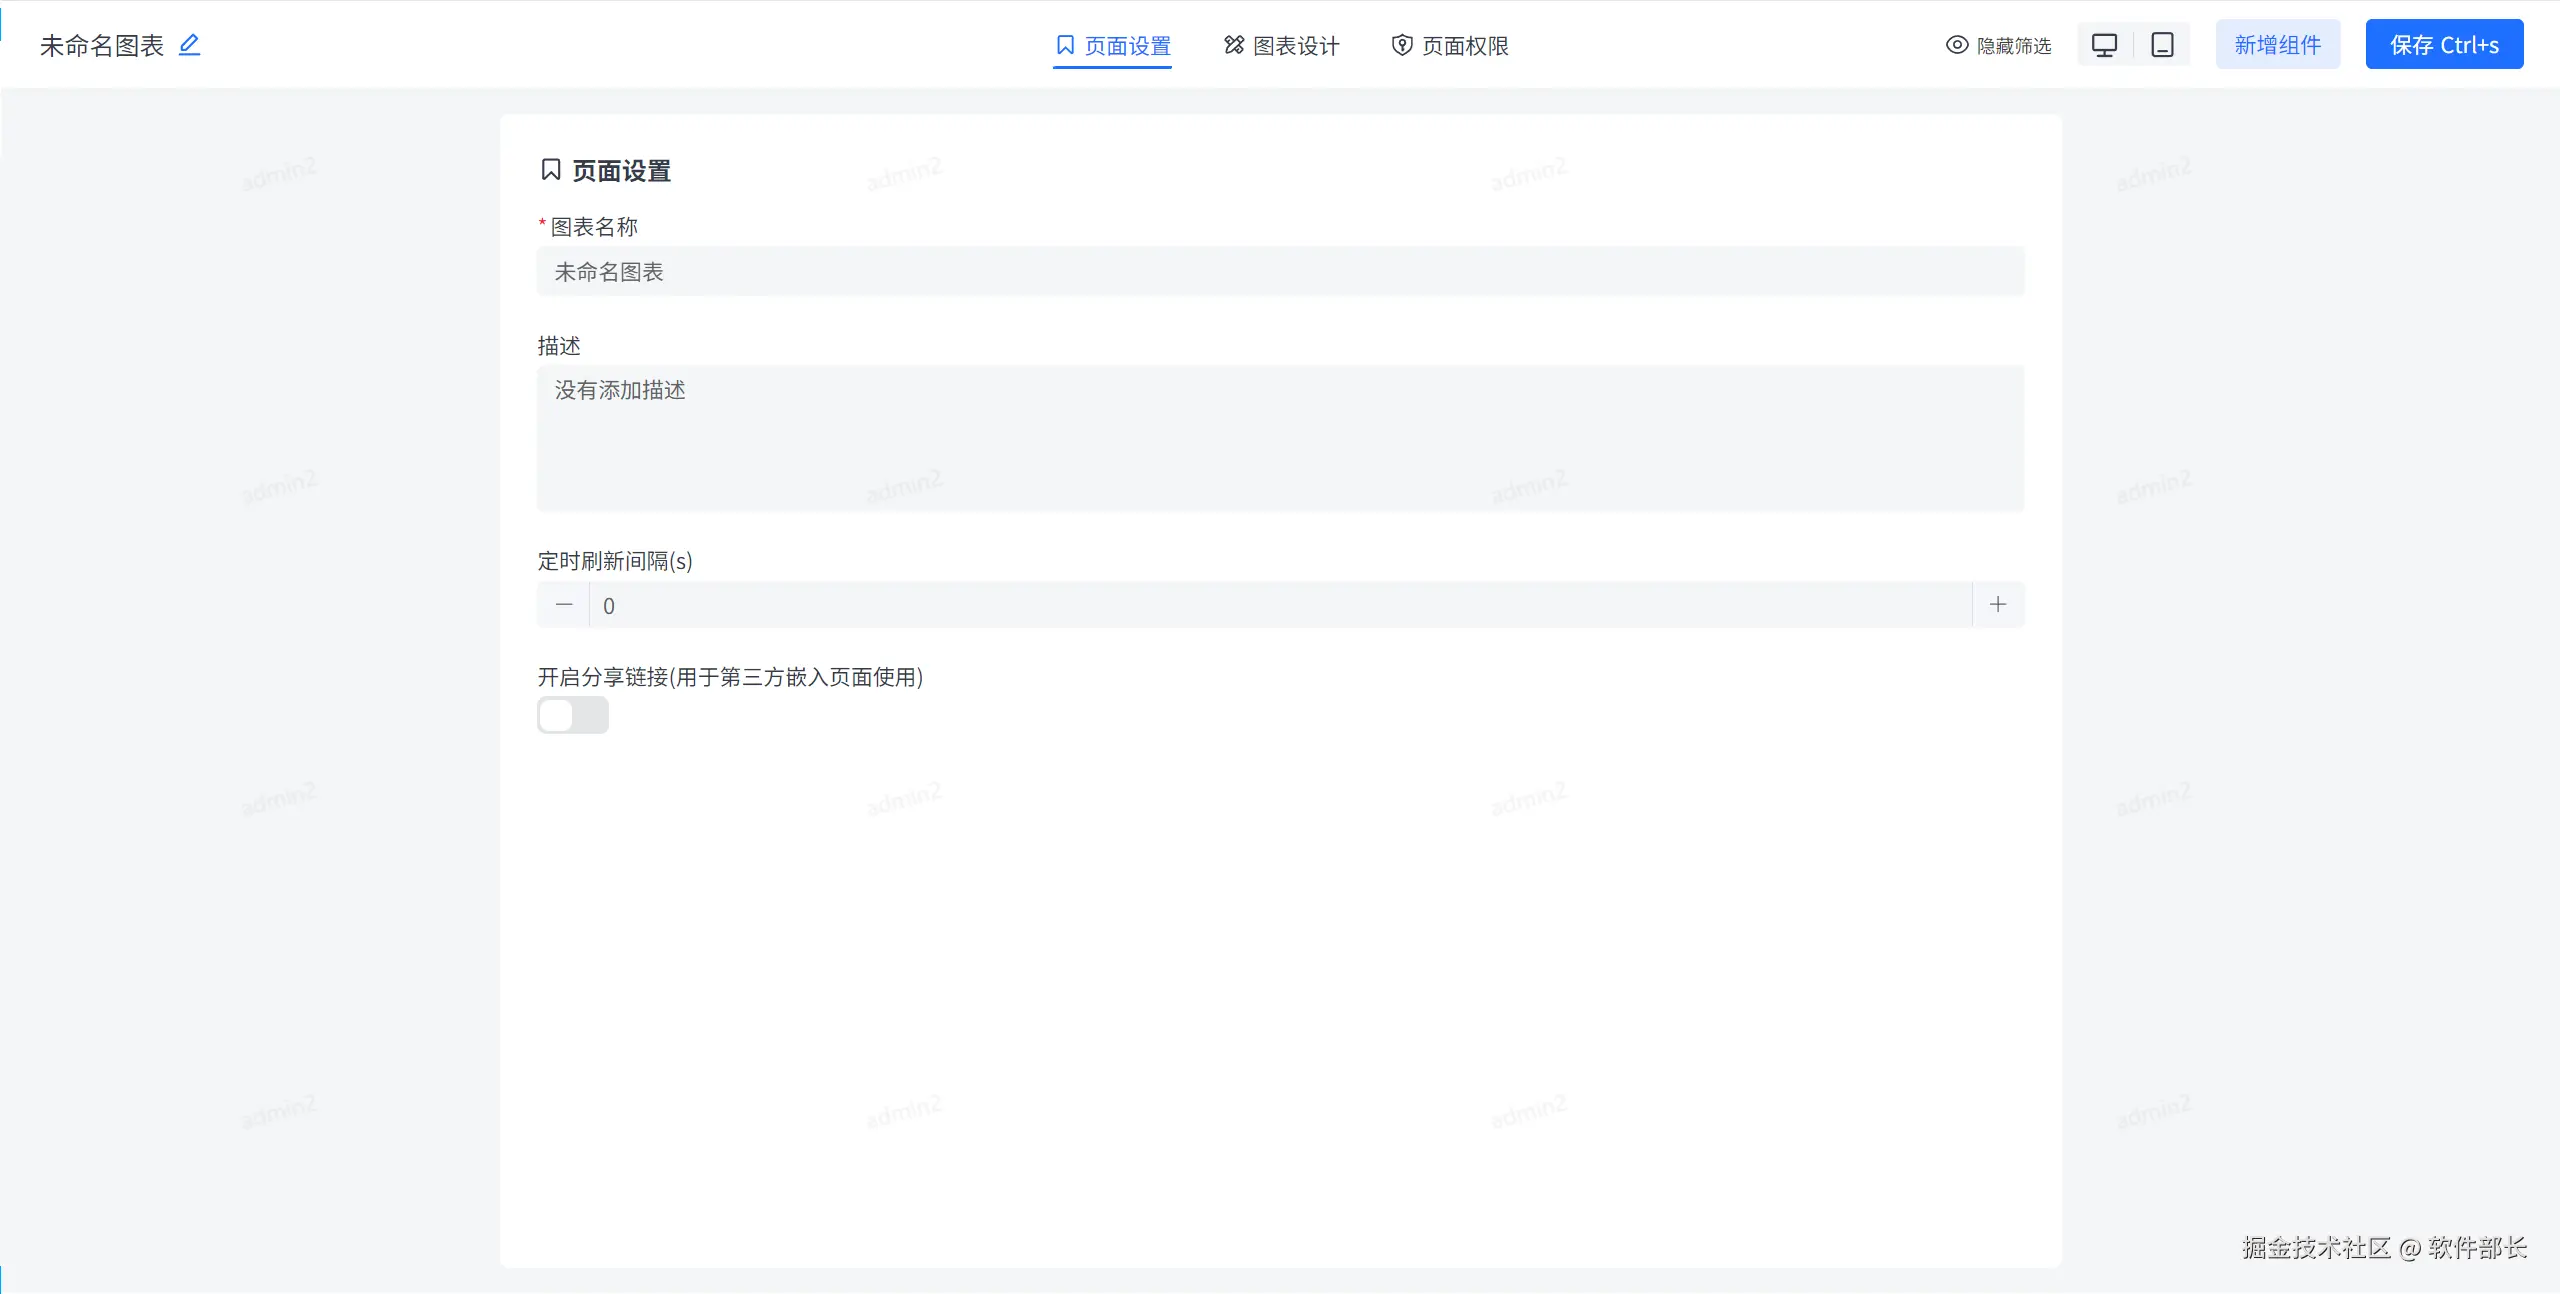The height and width of the screenshot is (1294, 2560).
Task: Click bookmark icon in 页面设置 section heading
Action: pos(551,170)
